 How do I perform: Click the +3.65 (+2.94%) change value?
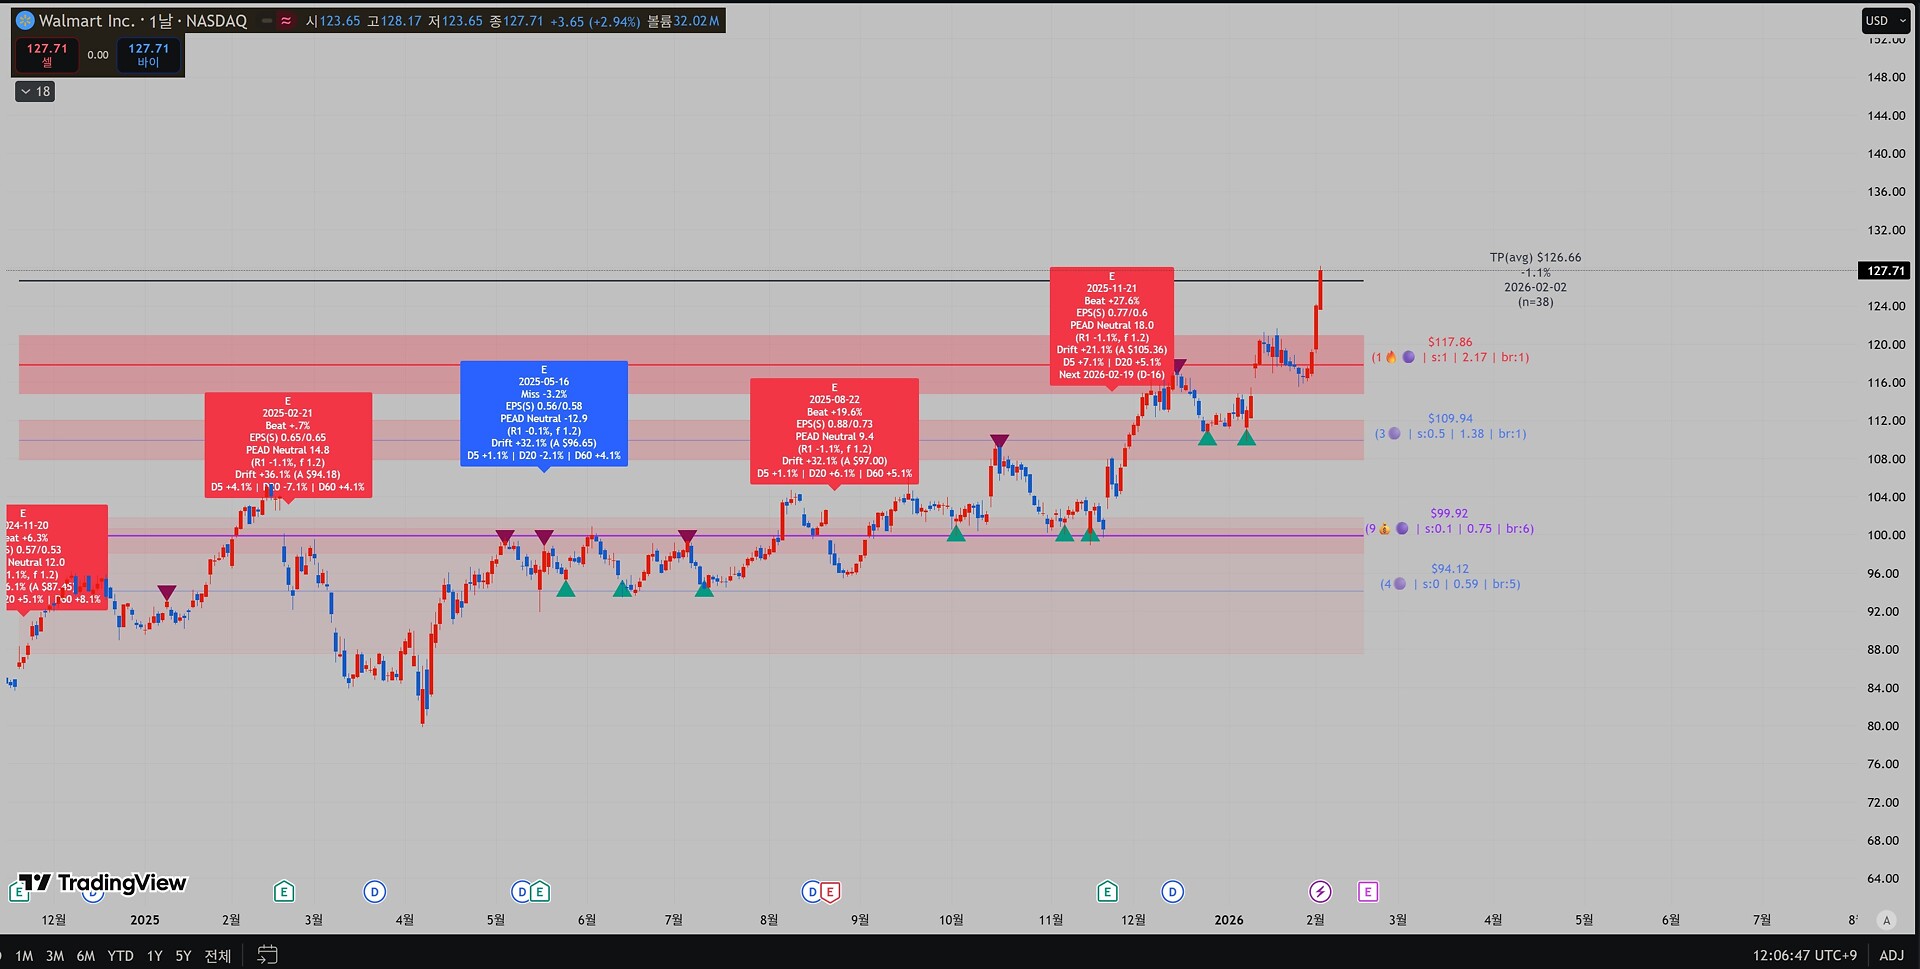click(595, 21)
